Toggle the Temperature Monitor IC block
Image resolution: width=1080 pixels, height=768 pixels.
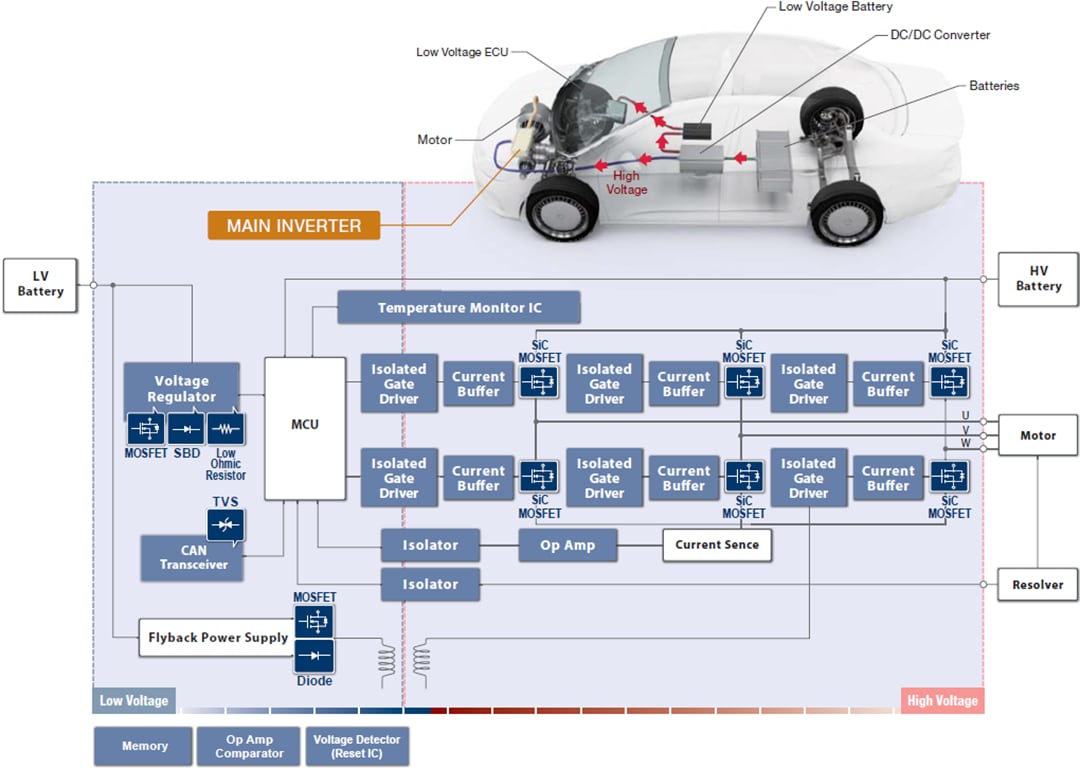tap(459, 307)
